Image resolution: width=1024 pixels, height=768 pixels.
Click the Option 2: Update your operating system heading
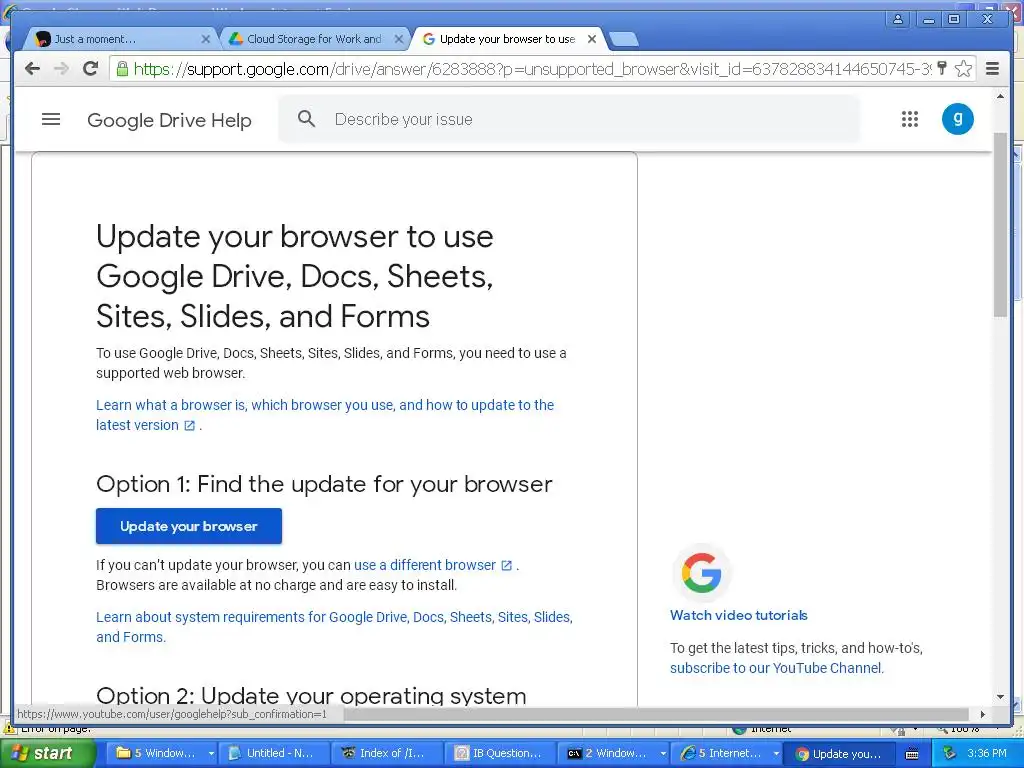[x=311, y=696]
